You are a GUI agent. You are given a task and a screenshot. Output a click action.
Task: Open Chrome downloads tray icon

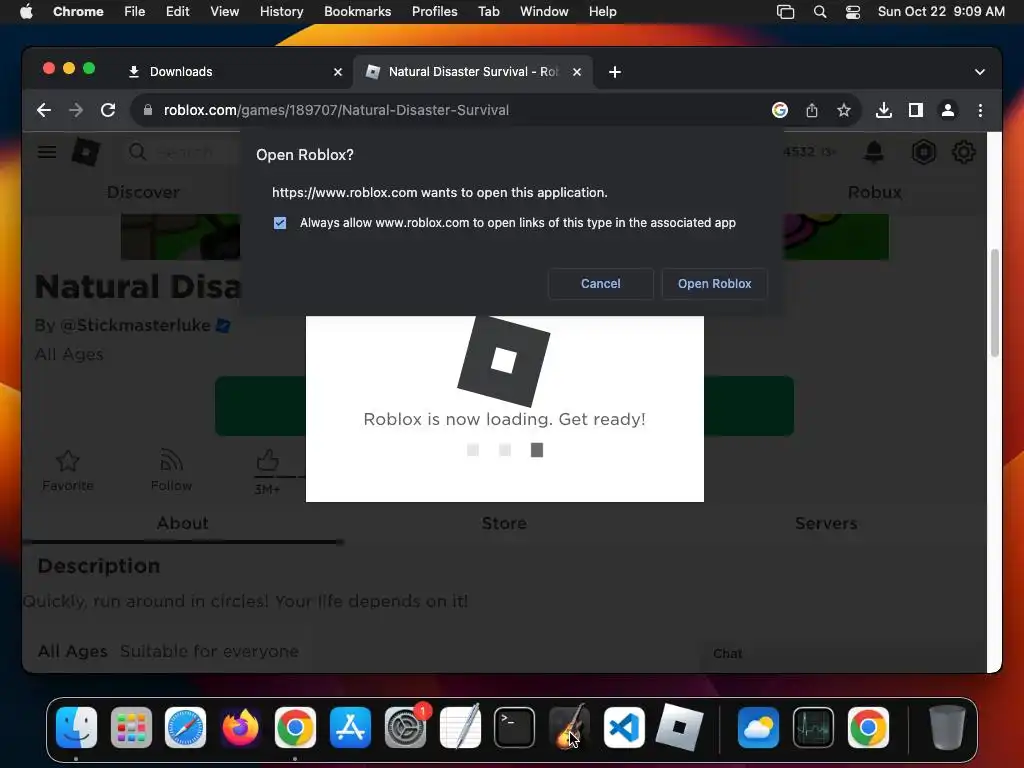point(884,110)
